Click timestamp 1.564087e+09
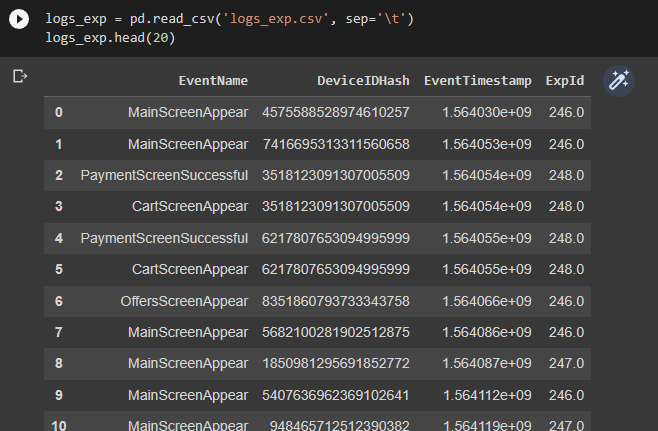Viewport: 658px width, 431px height. coord(487,363)
